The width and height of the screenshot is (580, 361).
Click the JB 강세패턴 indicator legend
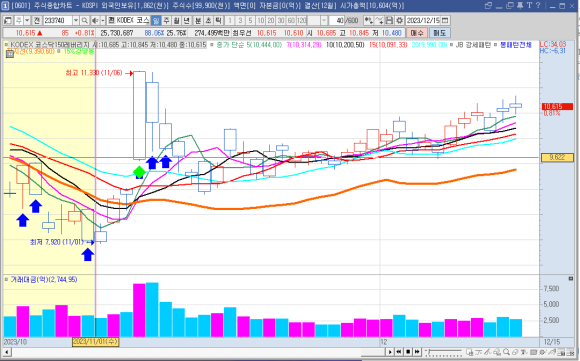pyautogui.click(x=473, y=45)
